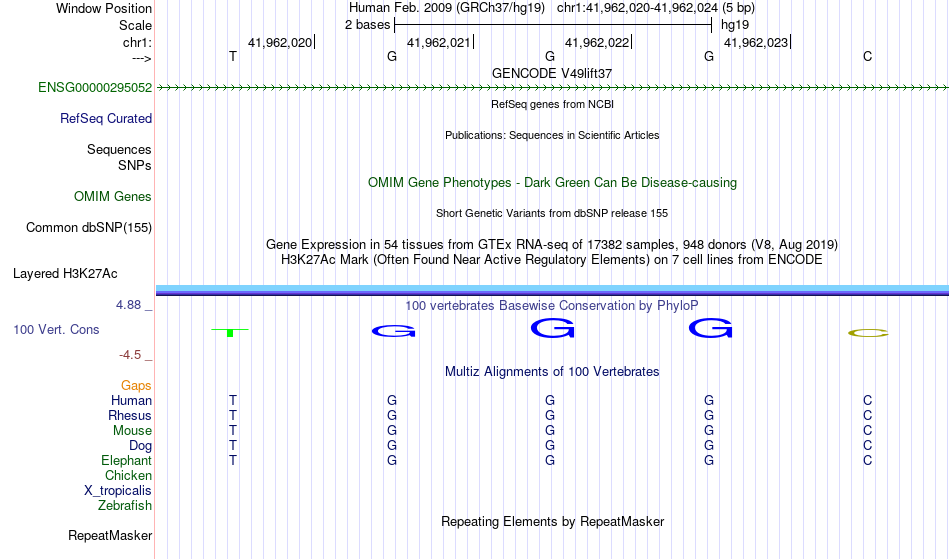Select the RepeatMasker track label
This screenshot has height=559, width=950.
point(110,535)
